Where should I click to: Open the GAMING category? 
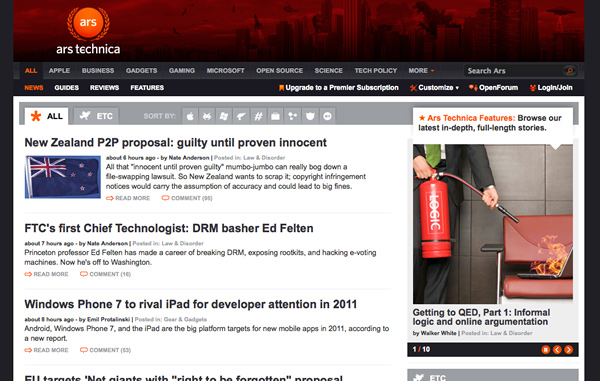(x=182, y=70)
